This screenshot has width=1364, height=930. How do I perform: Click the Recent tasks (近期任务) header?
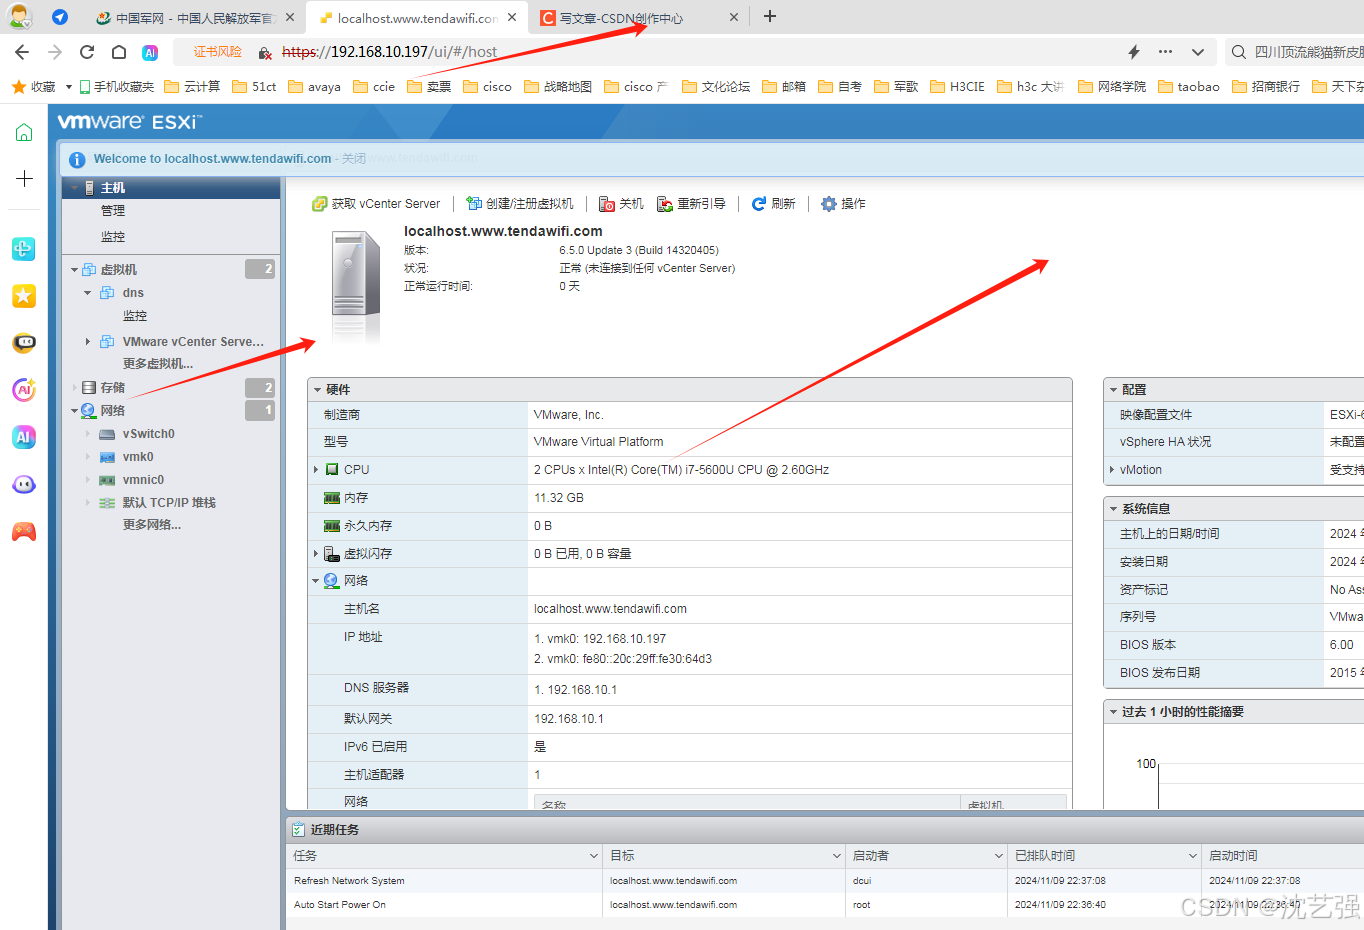click(335, 830)
